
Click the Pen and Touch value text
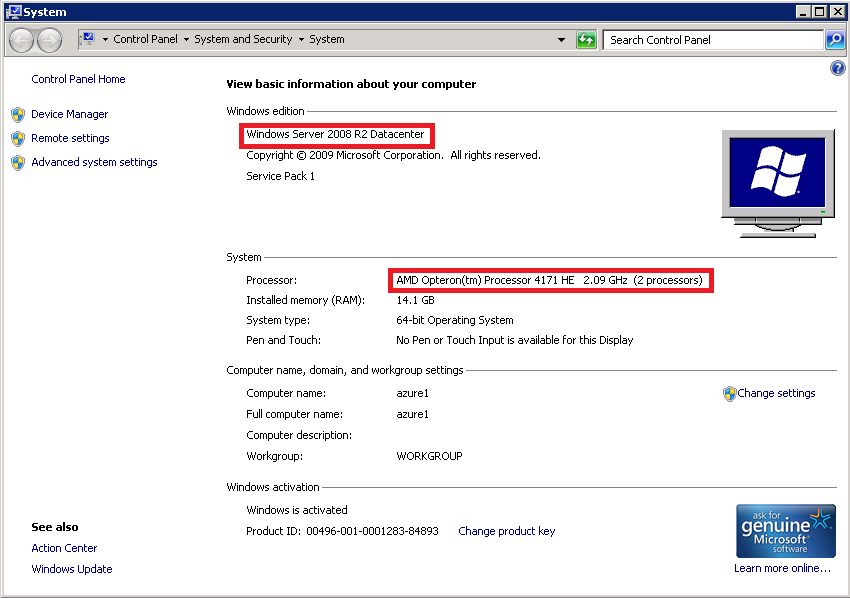point(514,340)
